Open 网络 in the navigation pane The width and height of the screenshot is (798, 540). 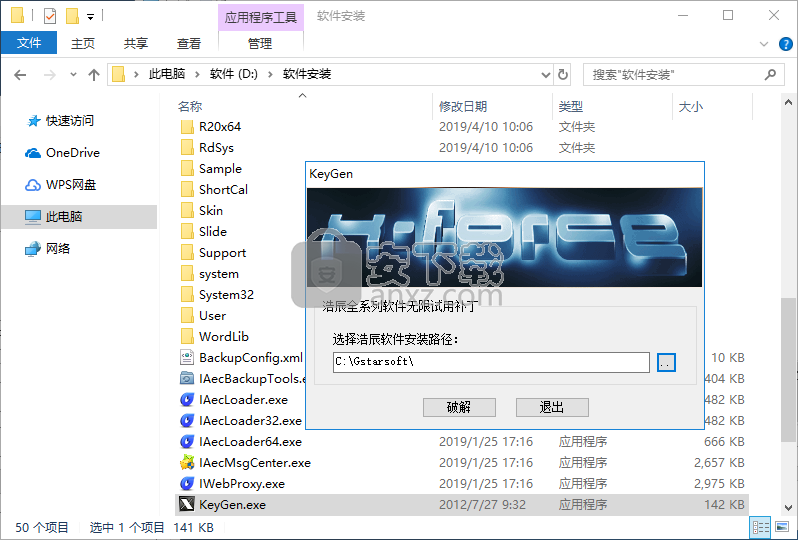58,249
